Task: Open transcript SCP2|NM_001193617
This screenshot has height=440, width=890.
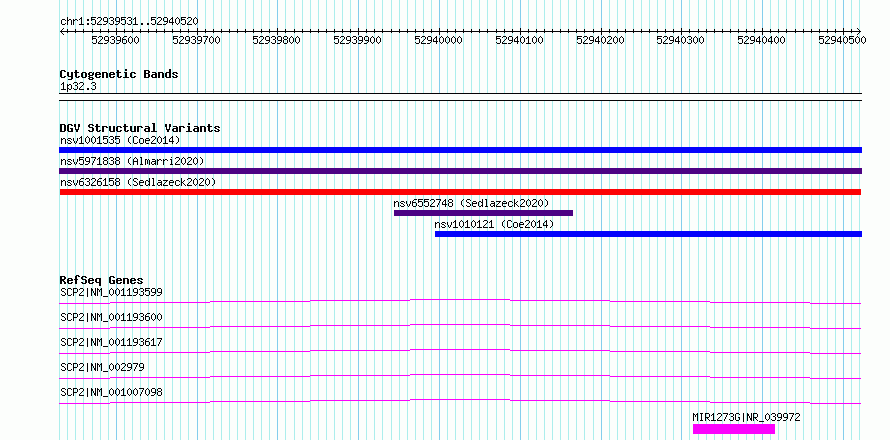Action: pos(111,342)
